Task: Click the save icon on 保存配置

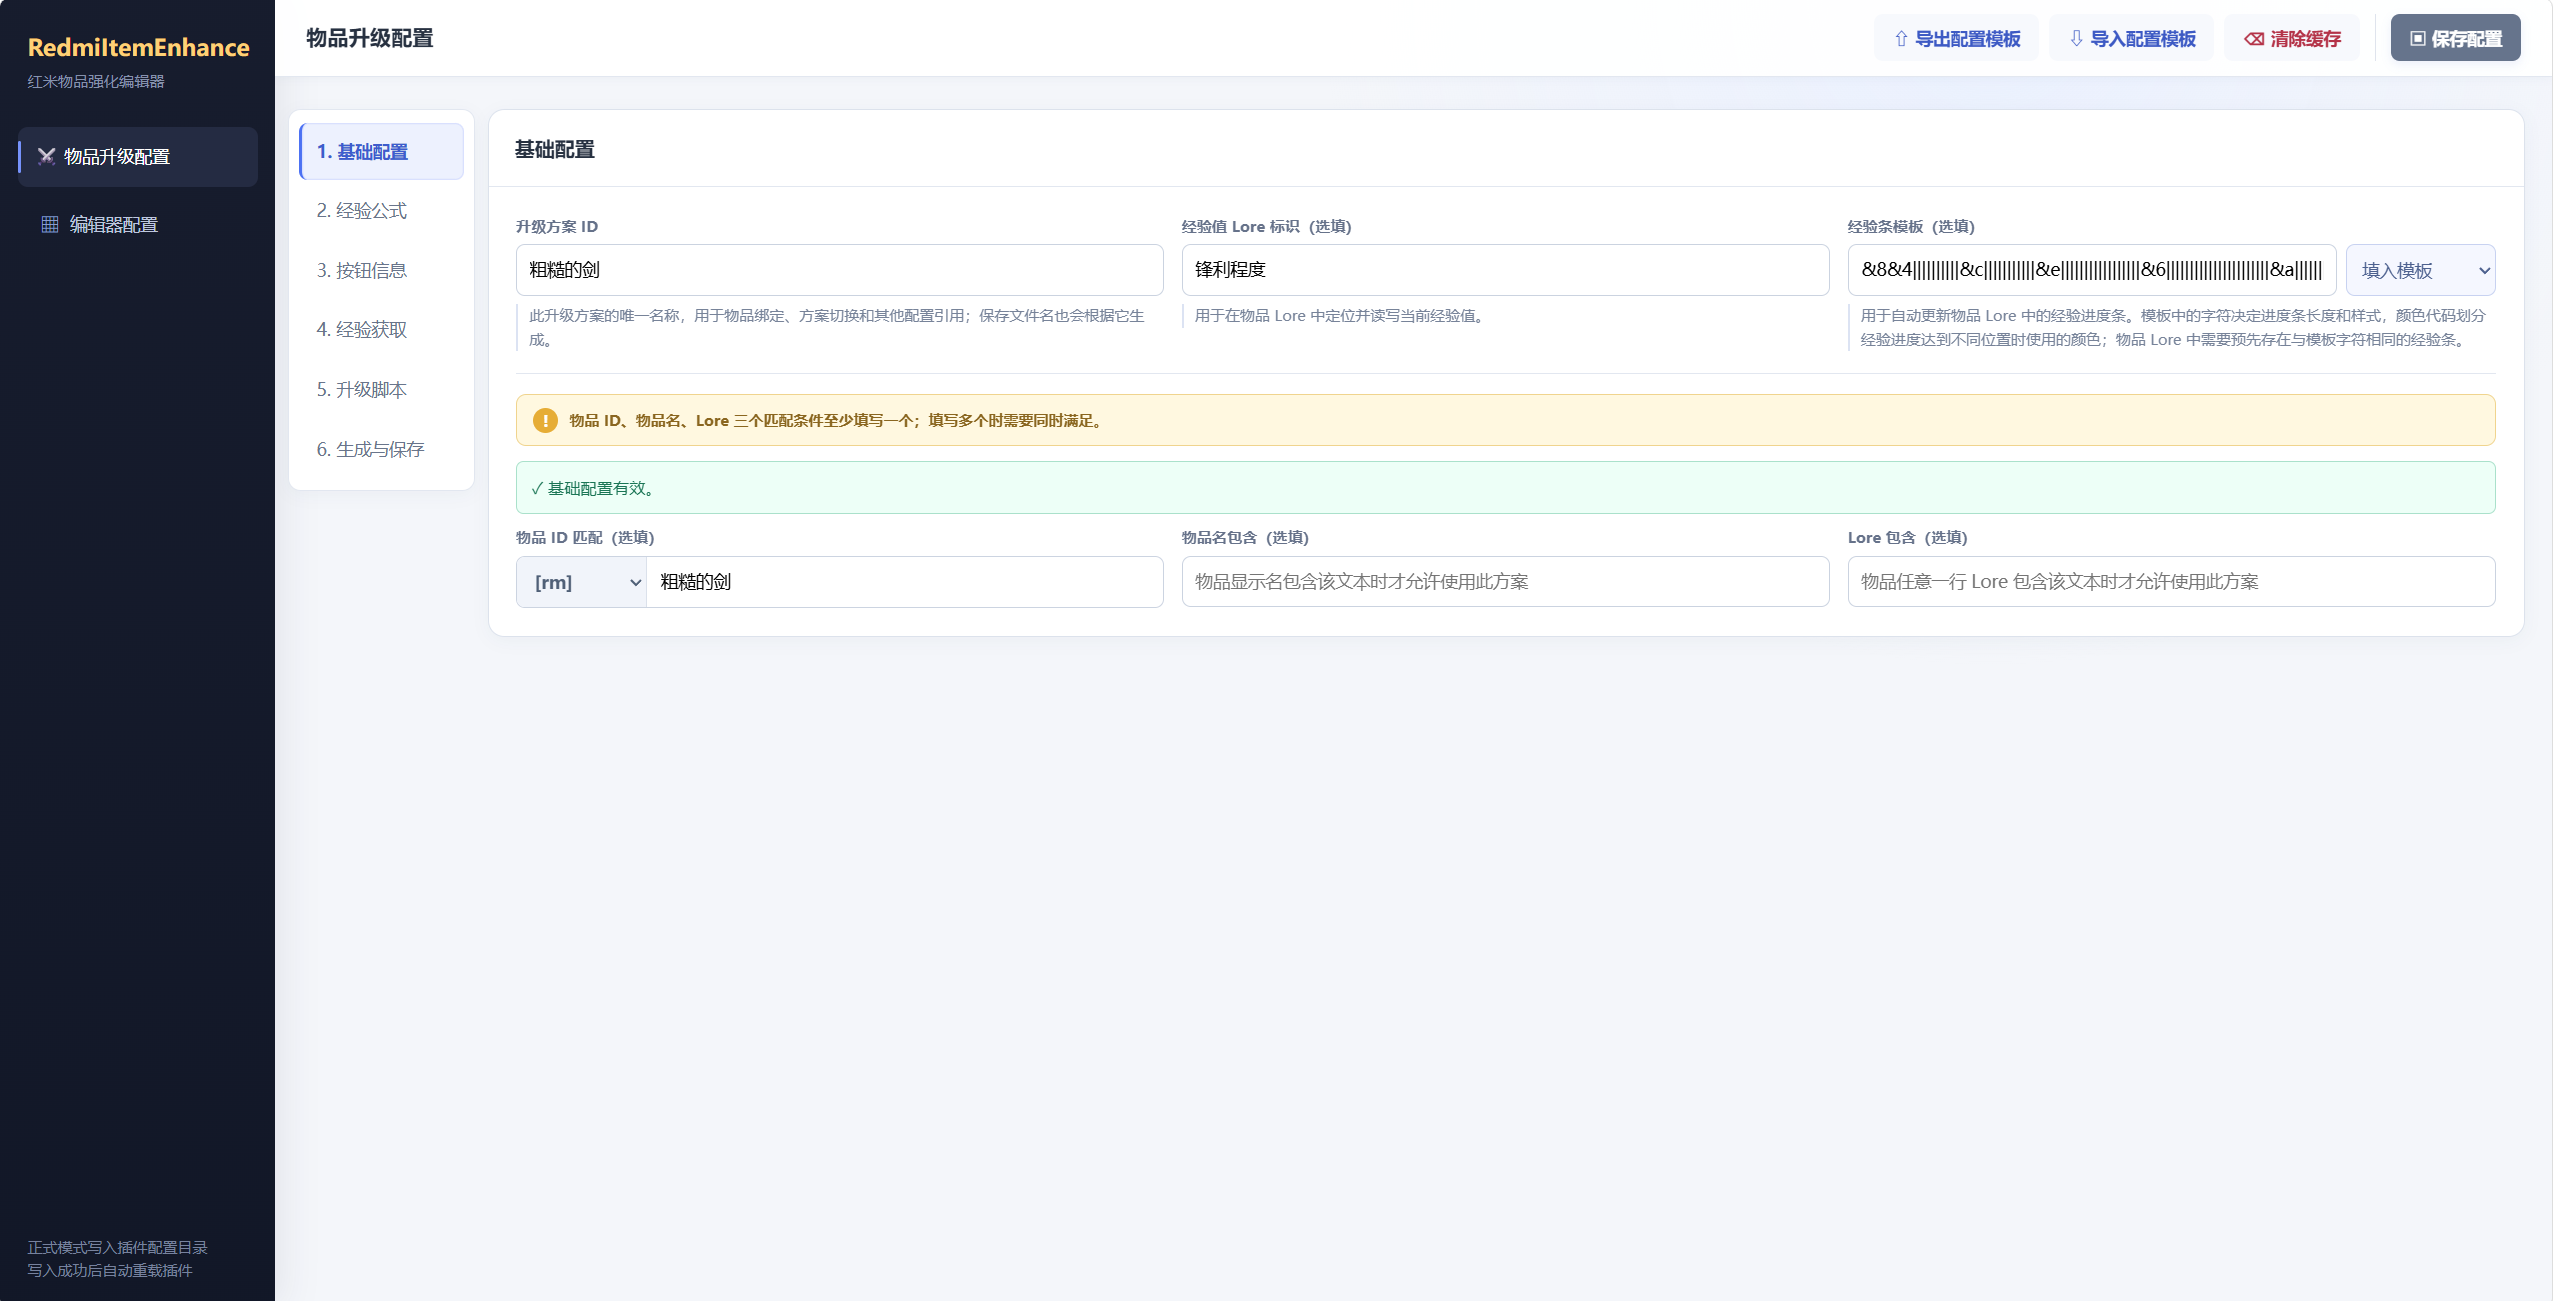Action: coord(2418,38)
